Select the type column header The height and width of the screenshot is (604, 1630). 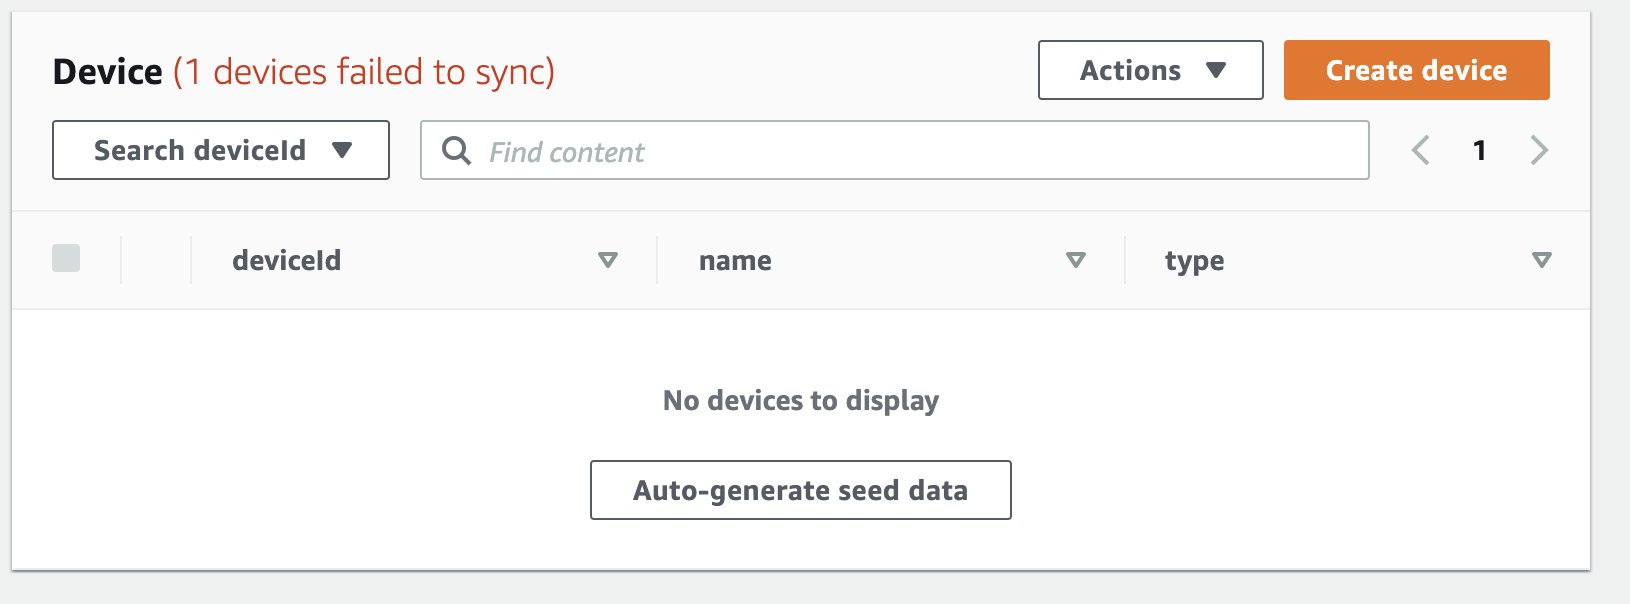pos(1193,260)
